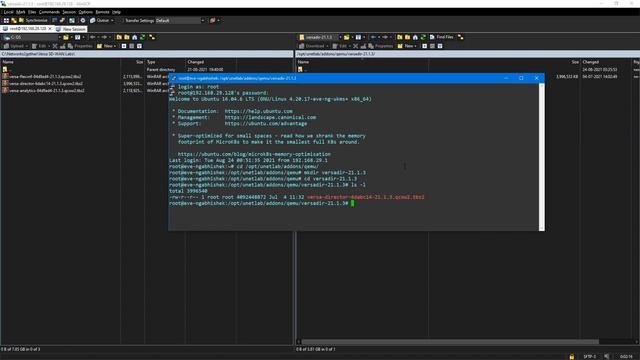Go to root directory in local panel
The width and height of the screenshot is (640, 360).
pos(127,37)
